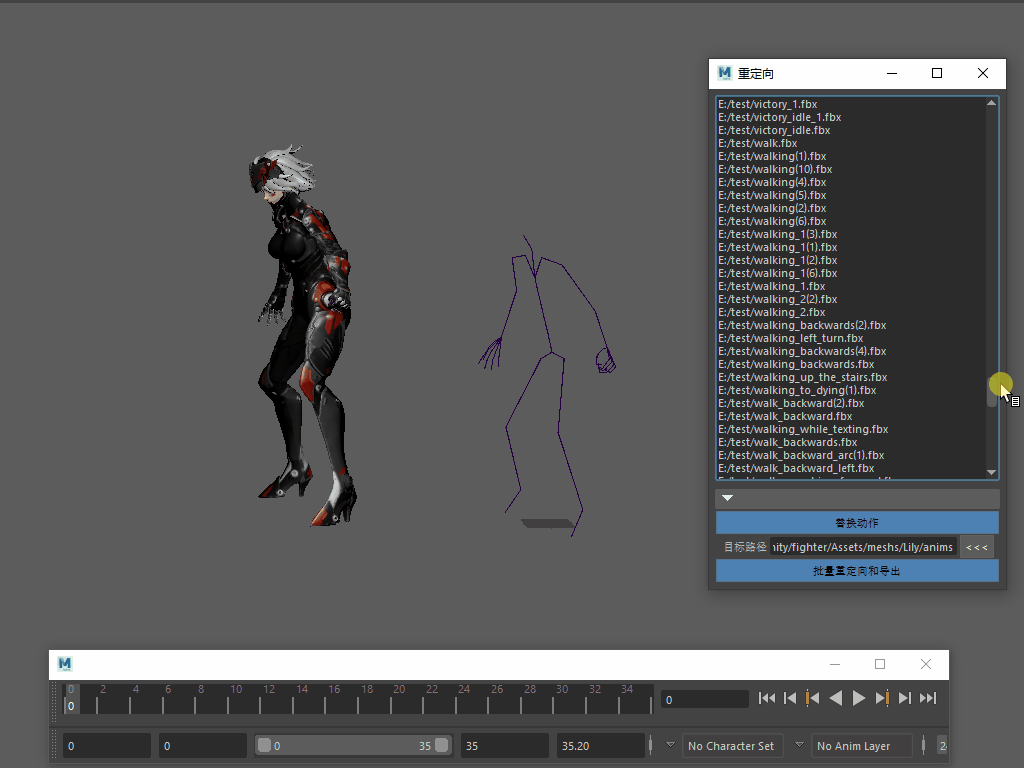Step forward one frame
Viewport: 1024px width, 768px height.
(x=905, y=698)
